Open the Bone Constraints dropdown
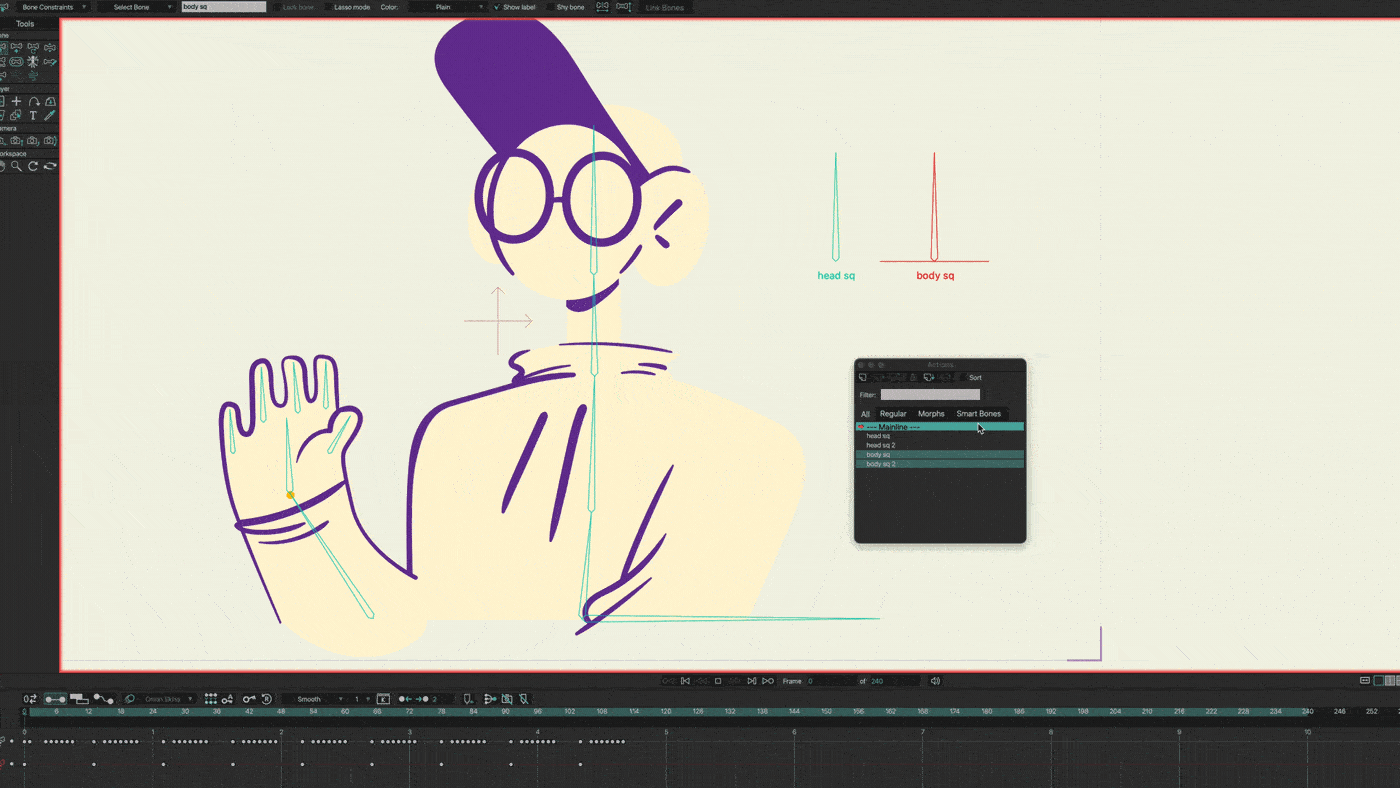 tap(52, 7)
